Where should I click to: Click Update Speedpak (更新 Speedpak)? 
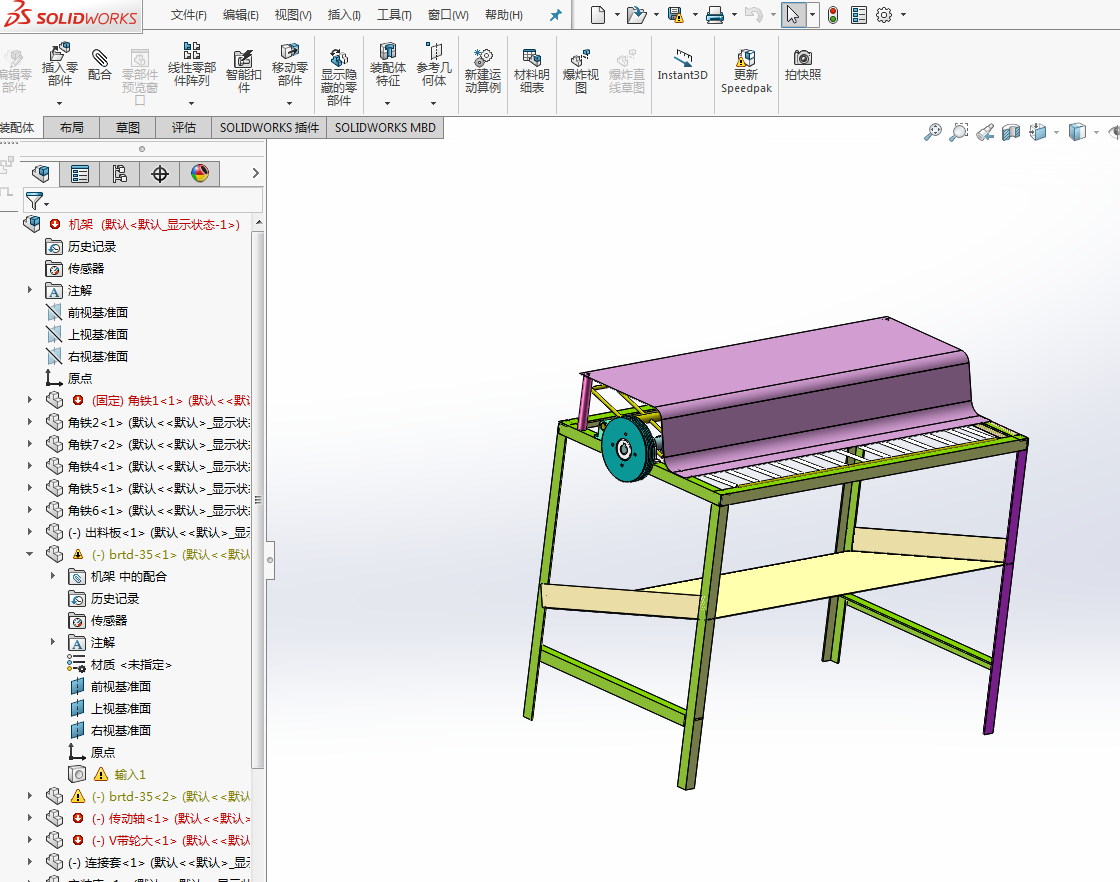[x=746, y=71]
